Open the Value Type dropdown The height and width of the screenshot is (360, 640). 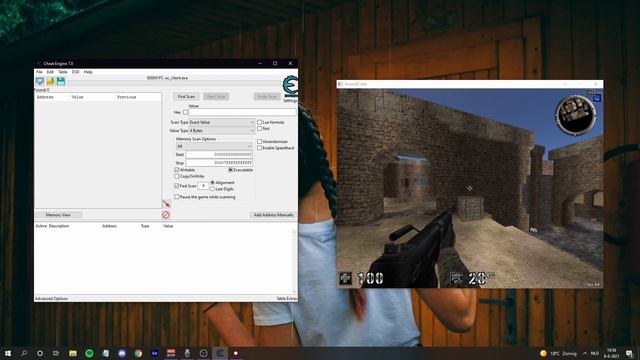point(221,131)
